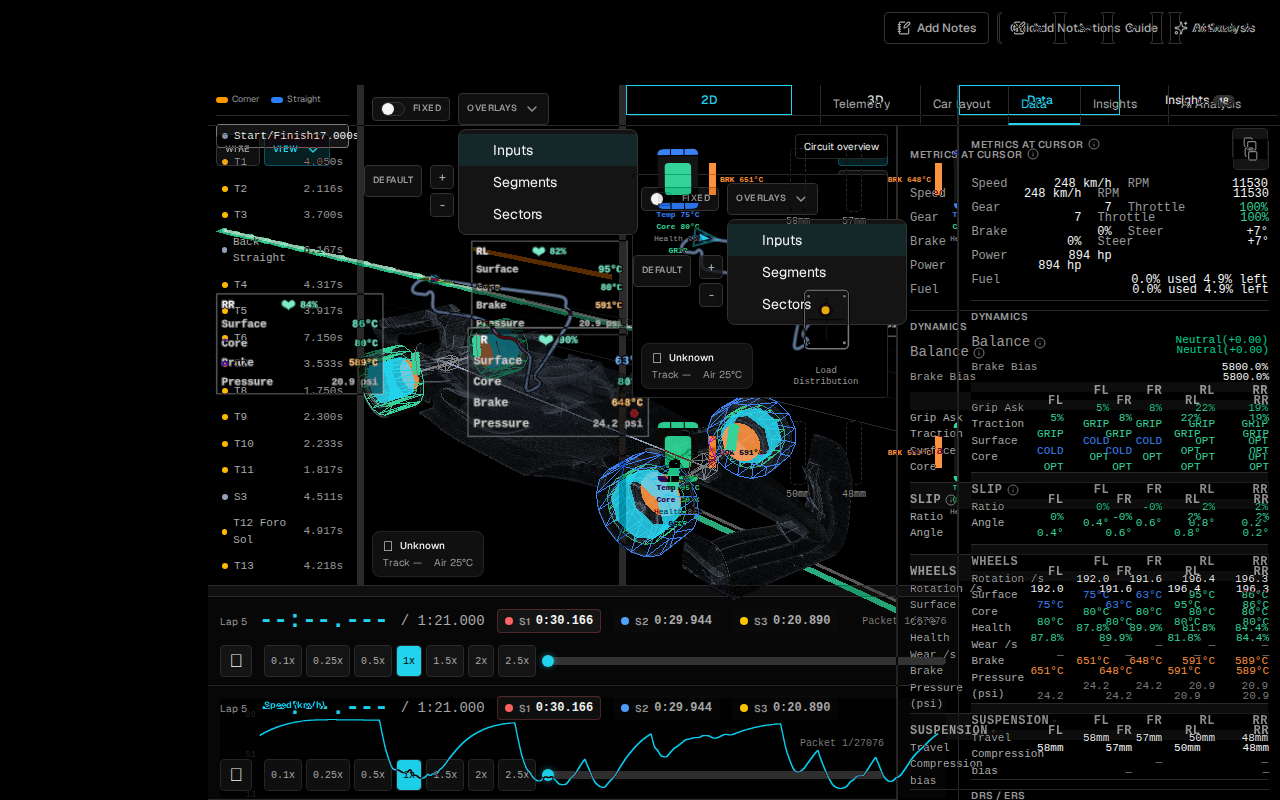
Task: Choose Segments in the lower overlays menu
Action: click(817, 272)
